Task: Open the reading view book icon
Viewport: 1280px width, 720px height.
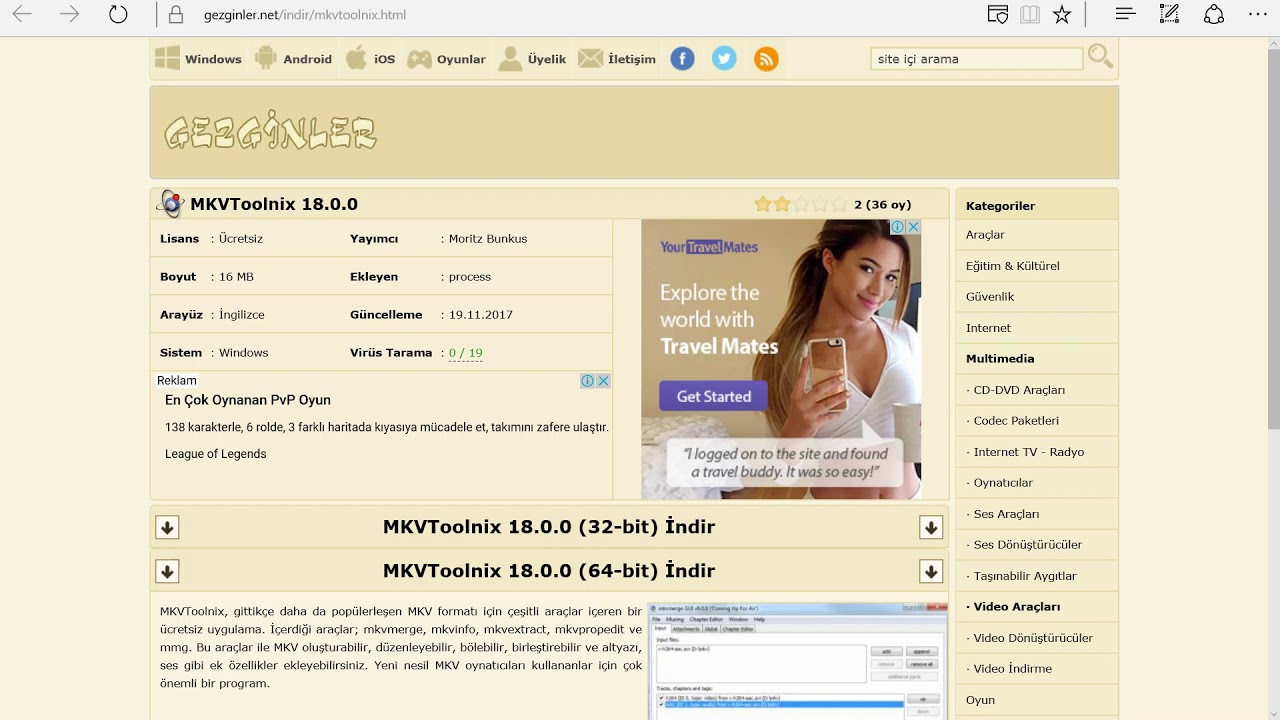Action: (1030, 15)
